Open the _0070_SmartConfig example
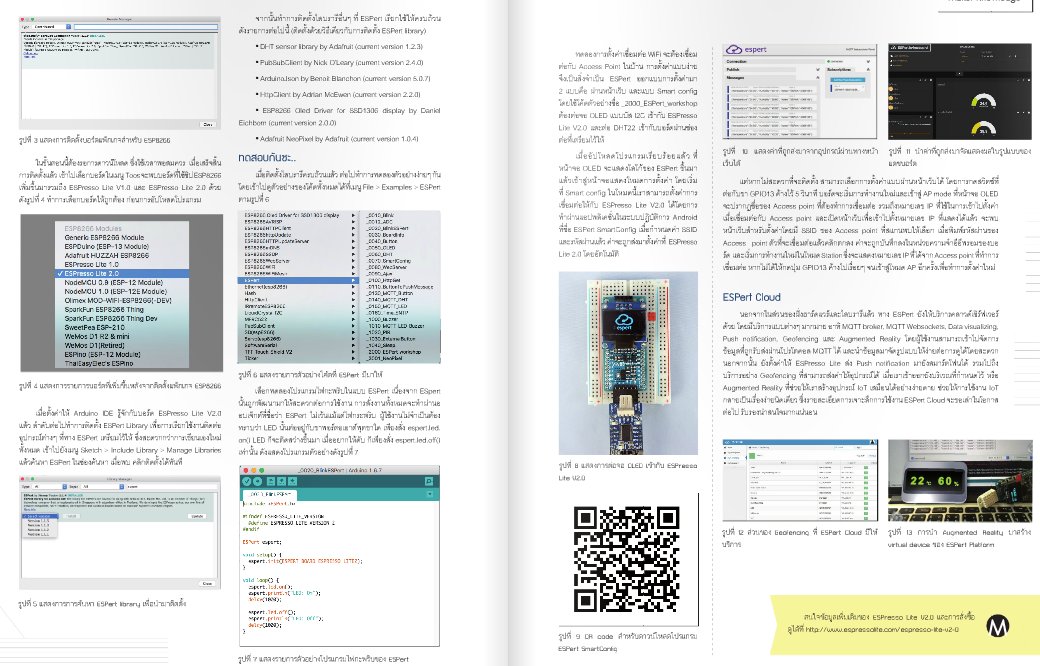Viewport: 1040px width, 666px height. (x=389, y=261)
